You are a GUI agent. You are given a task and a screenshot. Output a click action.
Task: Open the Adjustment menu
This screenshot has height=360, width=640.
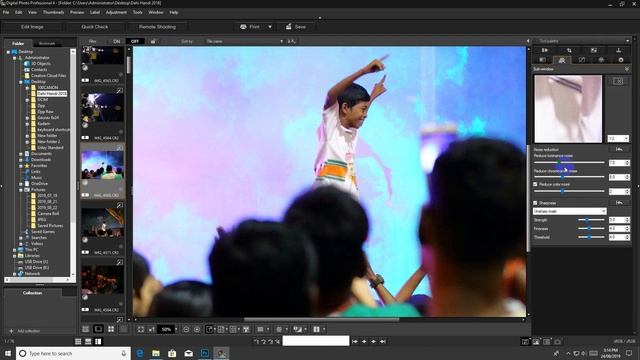point(116,13)
